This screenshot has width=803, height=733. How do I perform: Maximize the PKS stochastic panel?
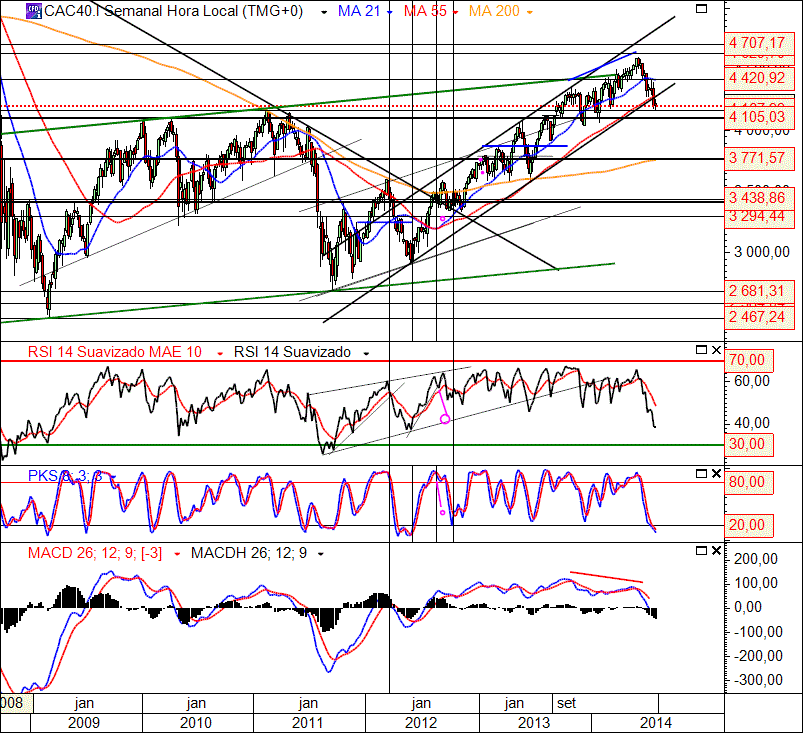pos(702,474)
